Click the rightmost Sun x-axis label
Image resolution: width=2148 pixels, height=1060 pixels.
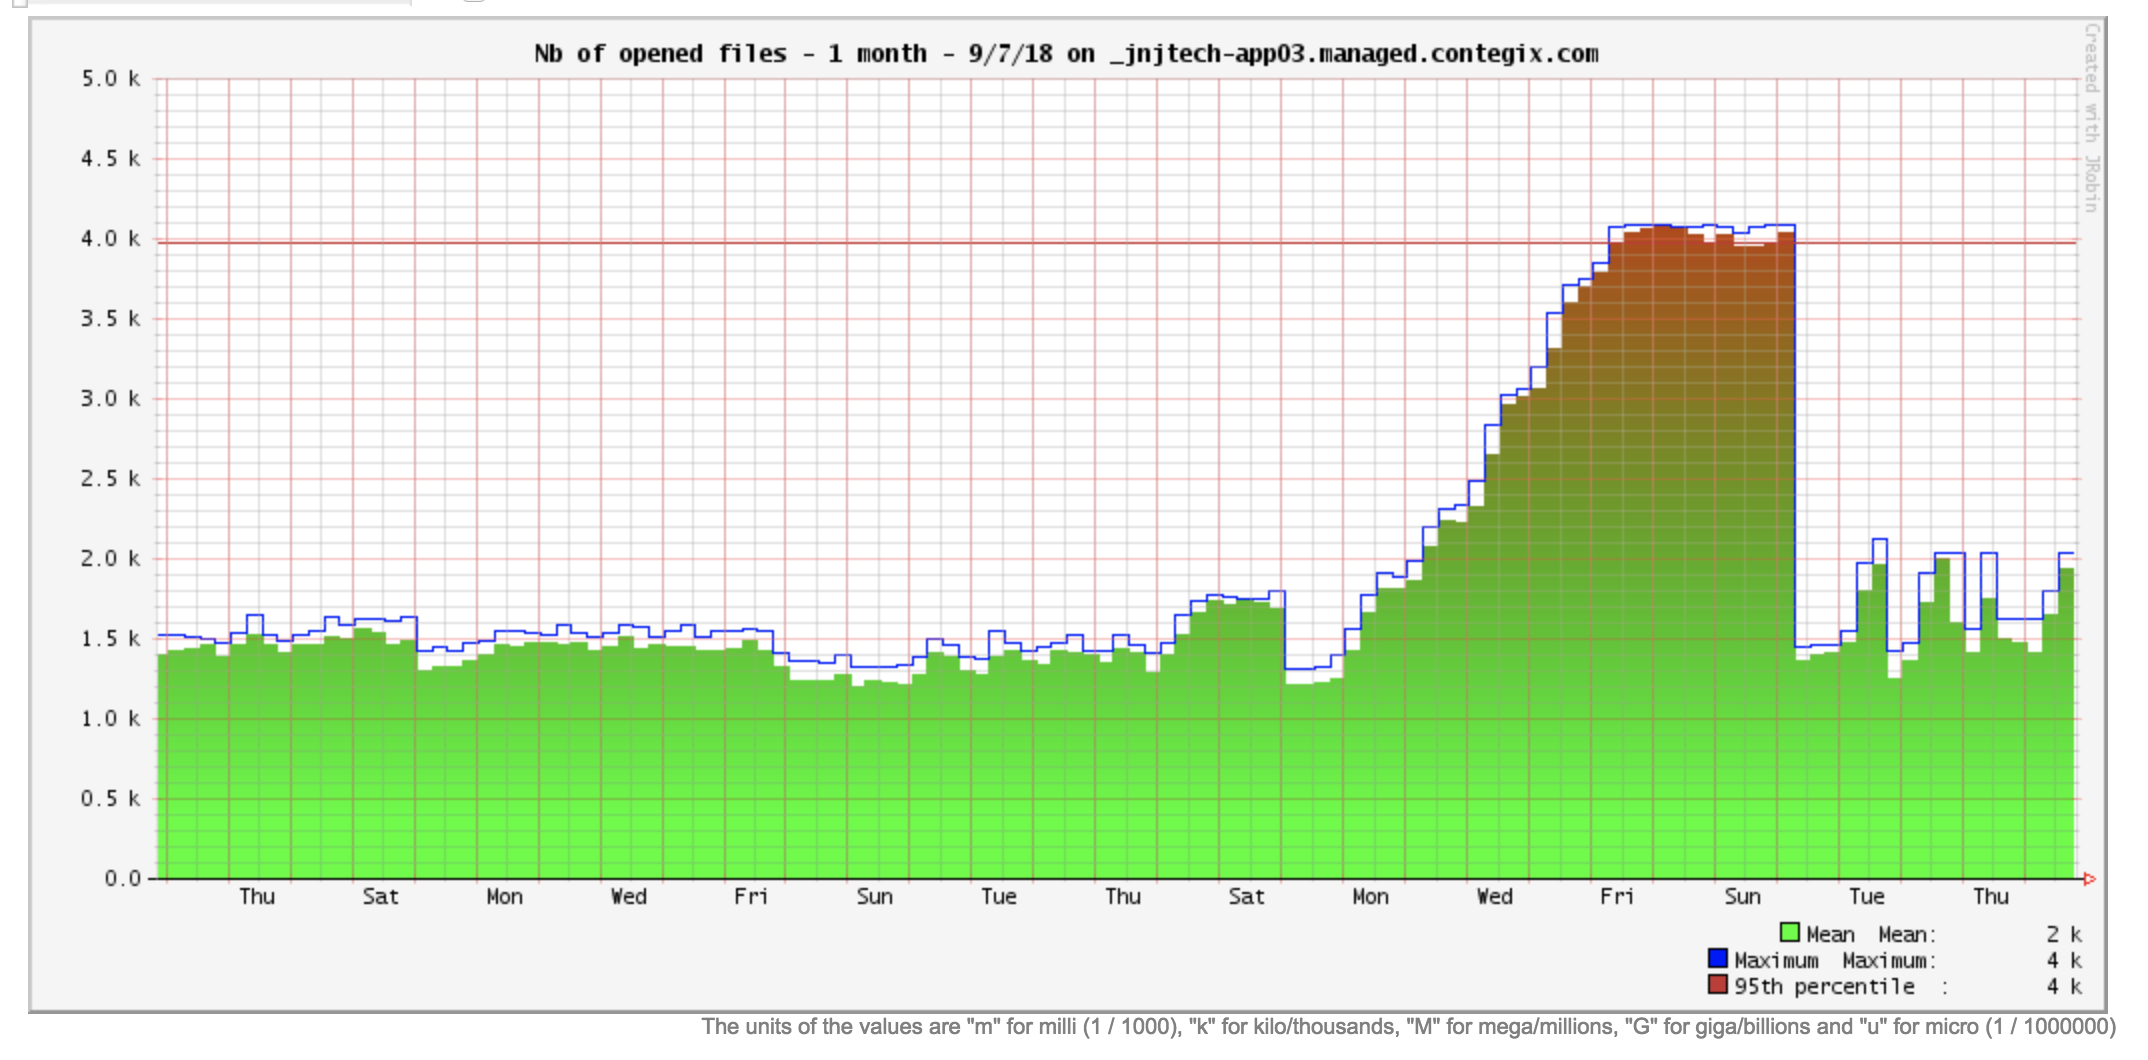point(1742,897)
